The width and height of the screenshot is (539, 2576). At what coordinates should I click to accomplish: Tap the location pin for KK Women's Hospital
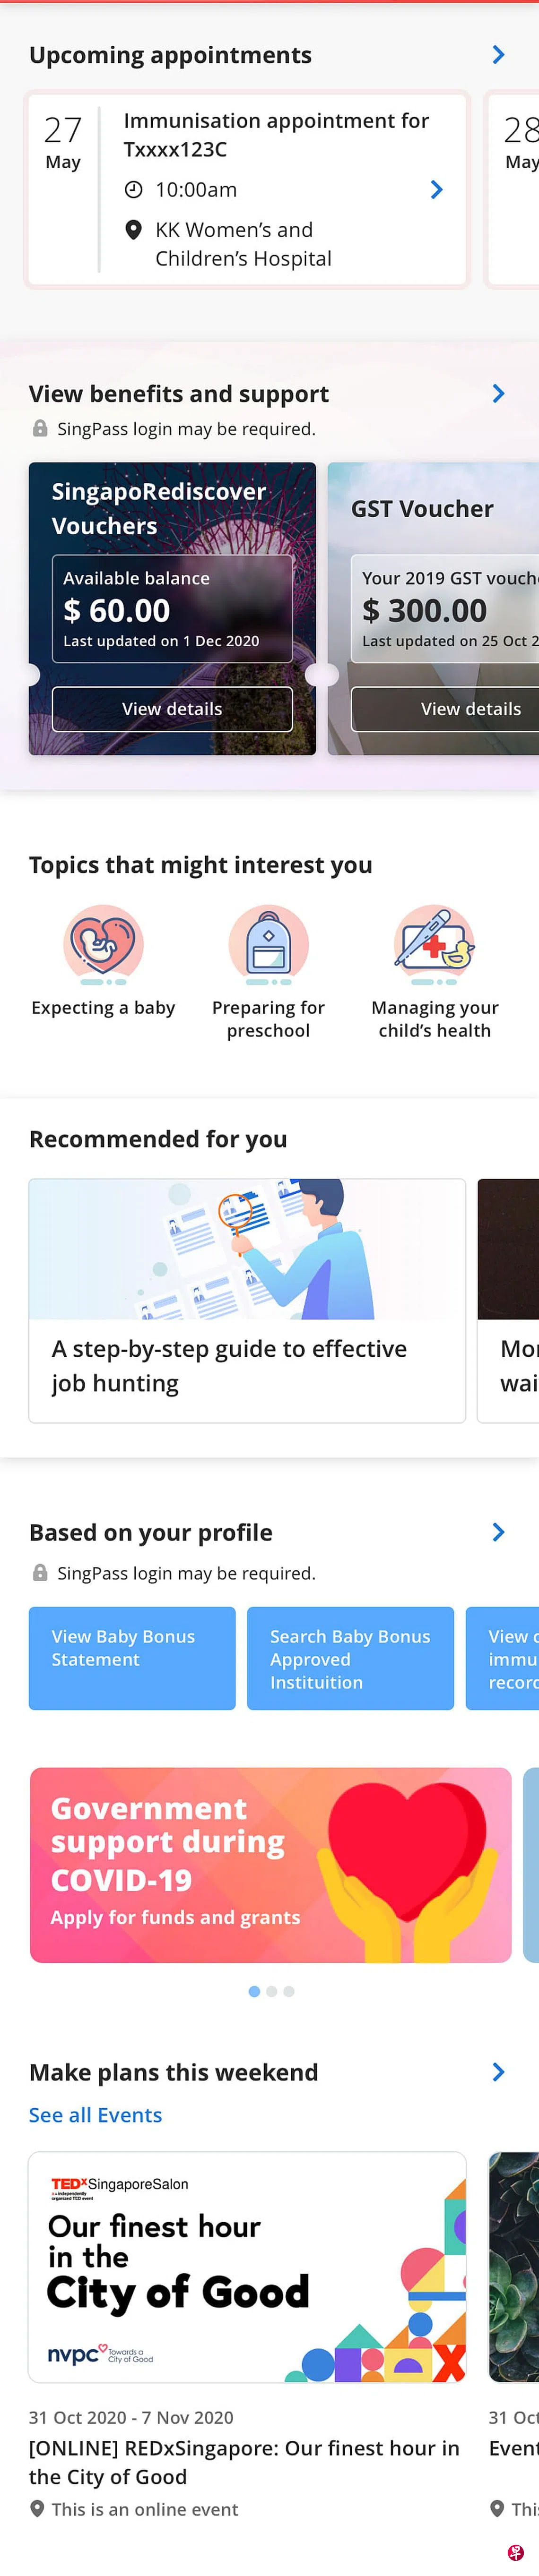click(133, 230)
